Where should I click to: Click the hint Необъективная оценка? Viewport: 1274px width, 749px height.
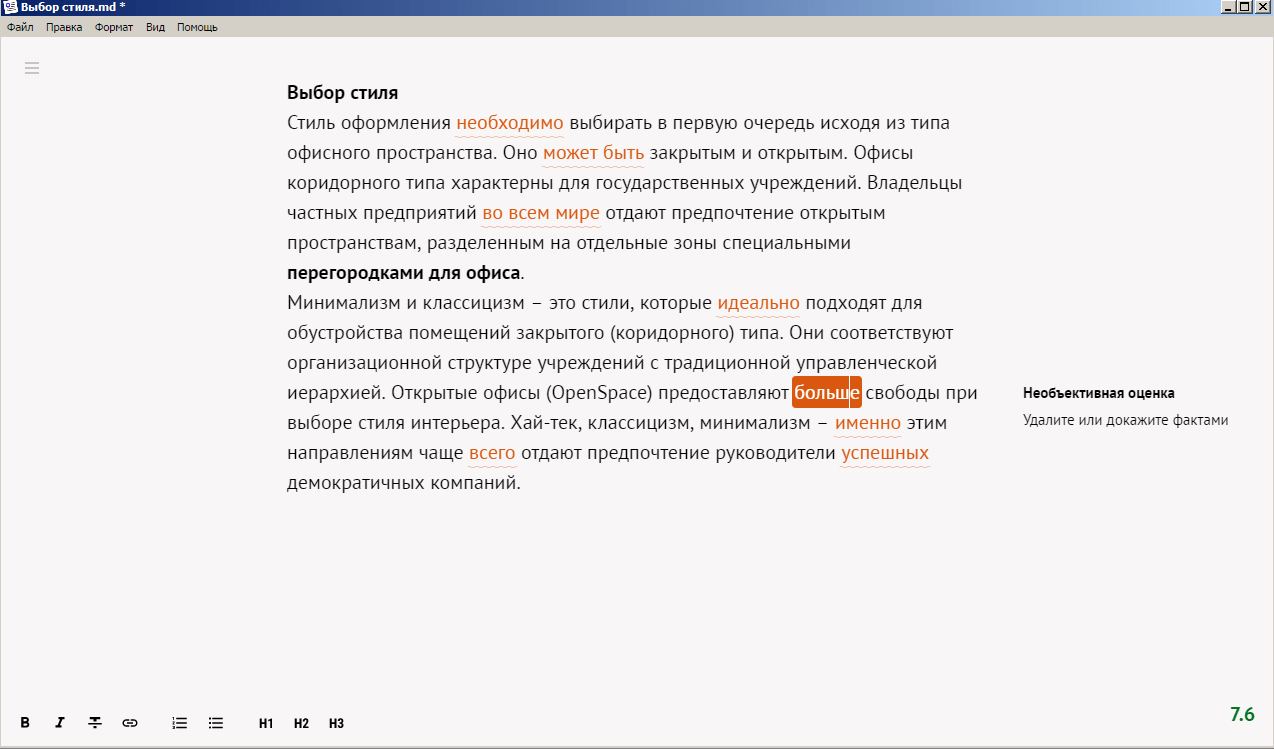click(x=1097, y=393)
